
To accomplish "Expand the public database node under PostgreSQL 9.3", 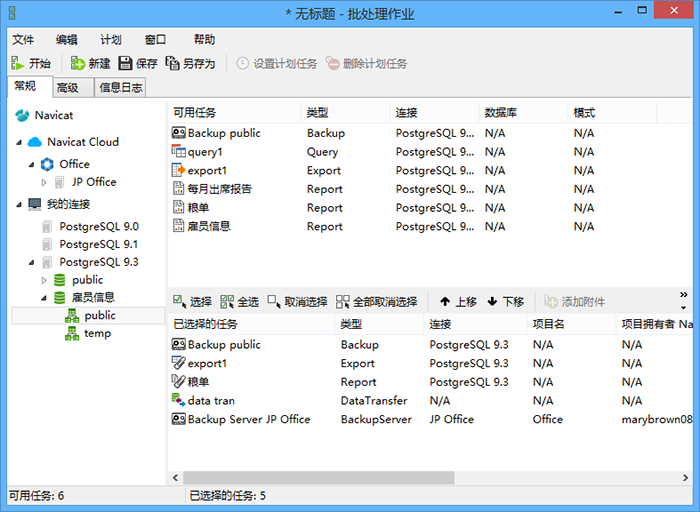I will click(x=44, y=280).
